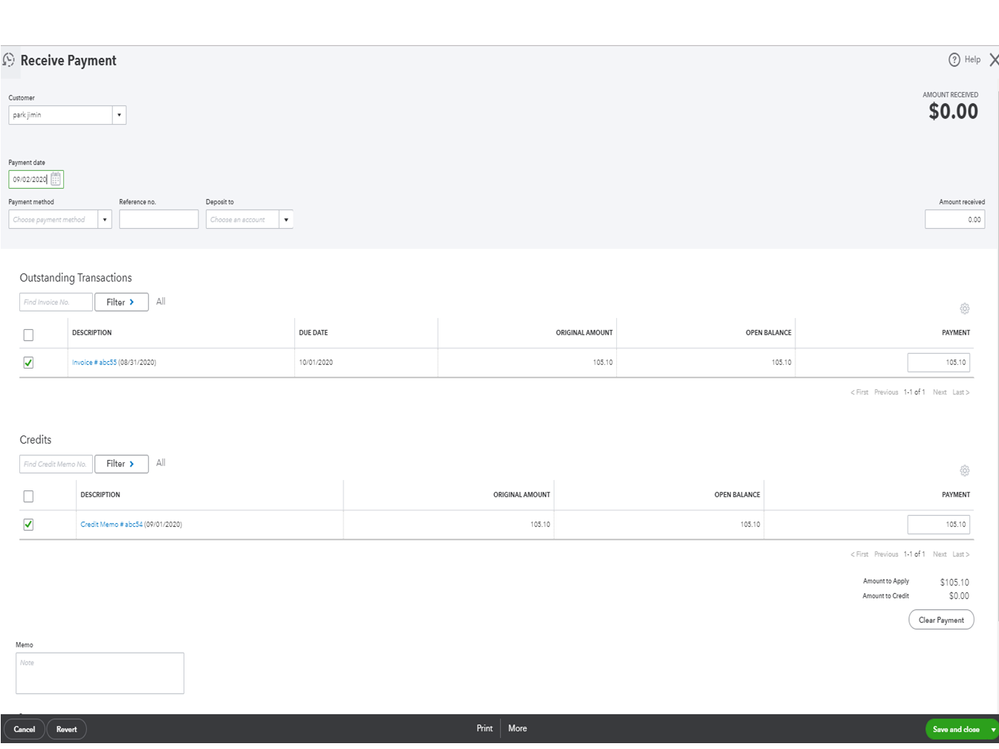Open the recent transactions history icon
Image resolution: width=999 pixels, height=749 pixels.
(x=9, y=60)
